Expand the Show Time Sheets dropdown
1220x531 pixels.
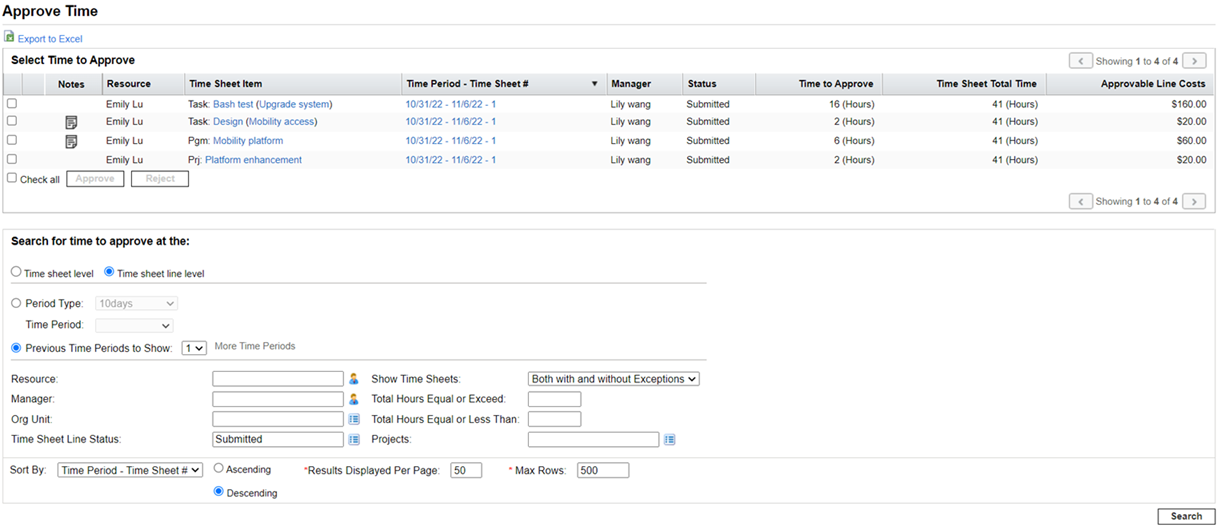coord(614,379)
